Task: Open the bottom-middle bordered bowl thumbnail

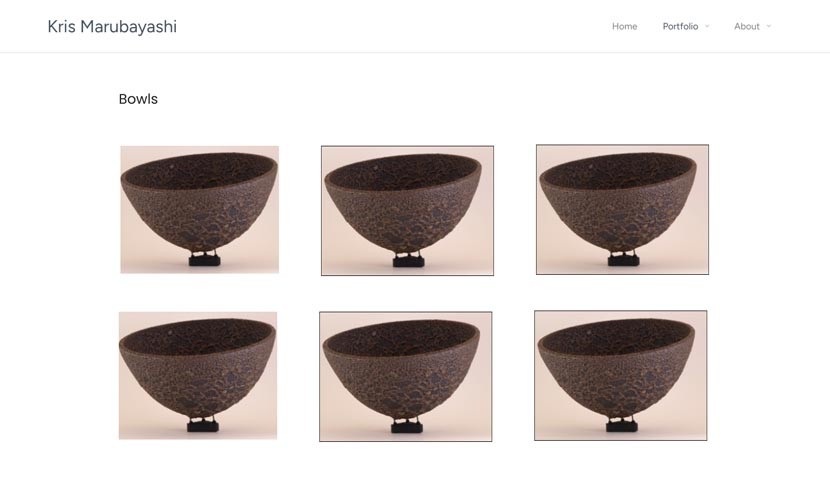Action: (405, 376)
